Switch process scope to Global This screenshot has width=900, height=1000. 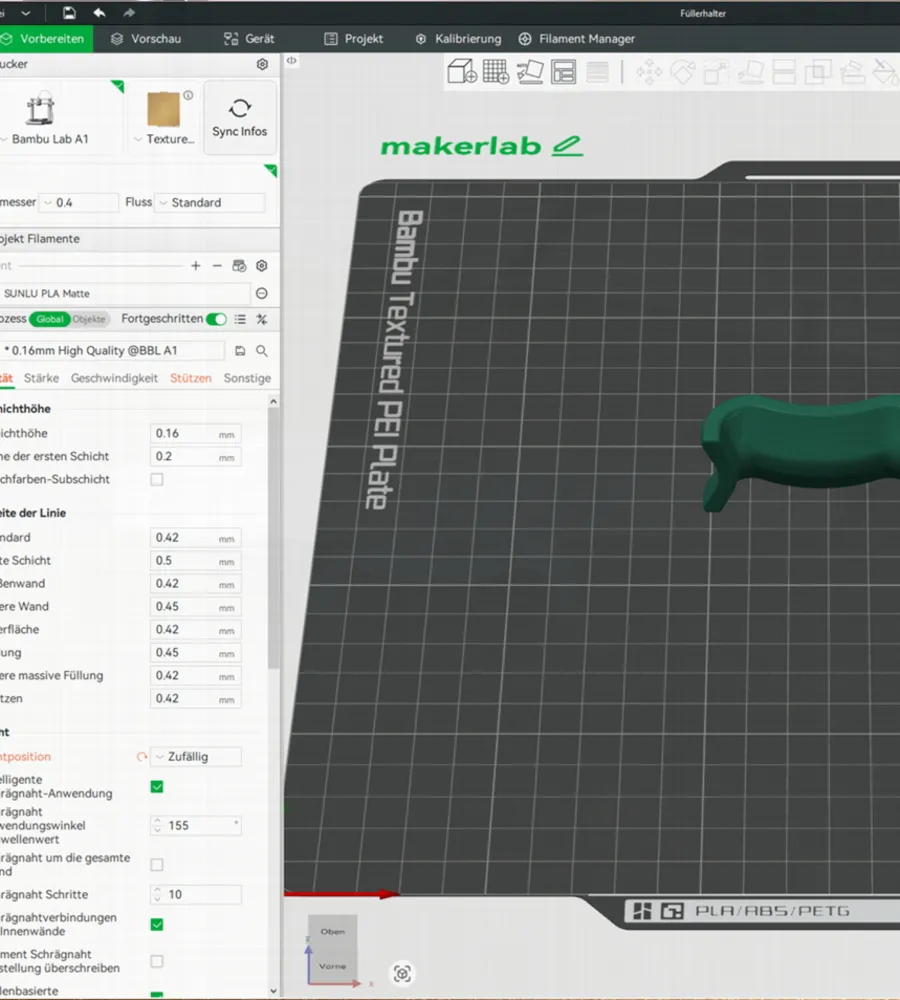pyautogui.click(x=50, y=319)
